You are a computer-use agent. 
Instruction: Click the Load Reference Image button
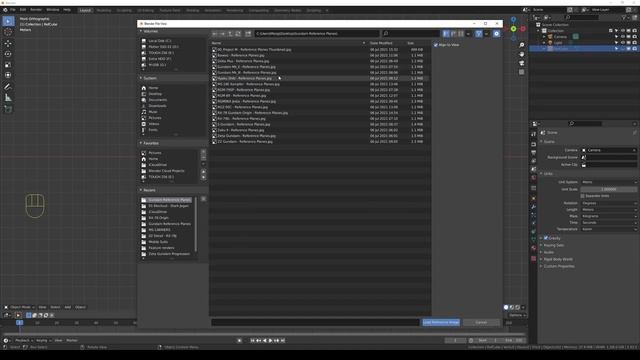pos(441,322)
